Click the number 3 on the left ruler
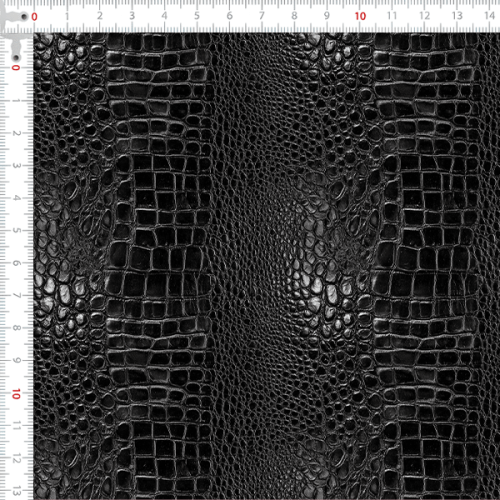500x500 pixels. click(x=16, y=165)
